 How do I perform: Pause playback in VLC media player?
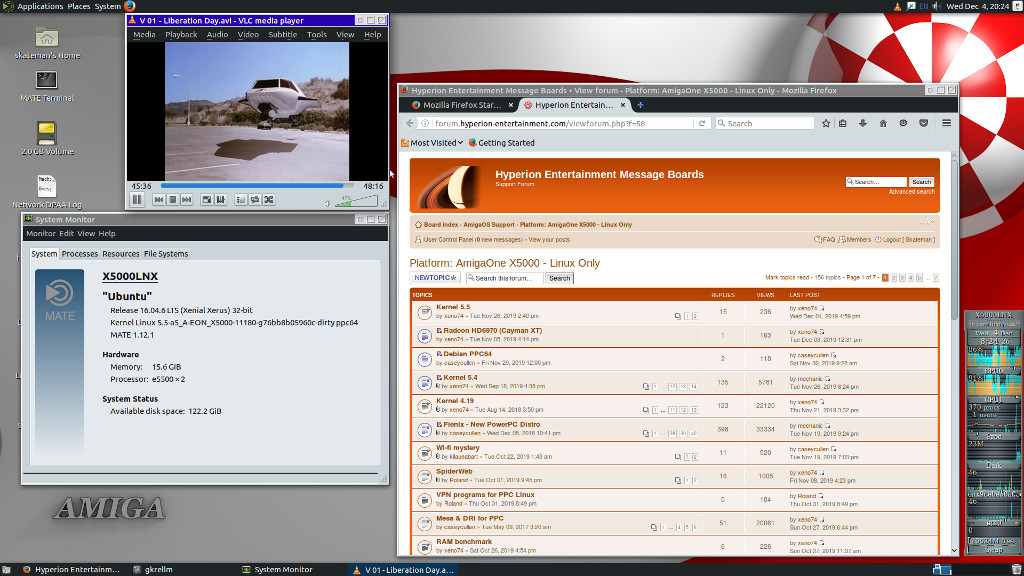click(137, 200)
